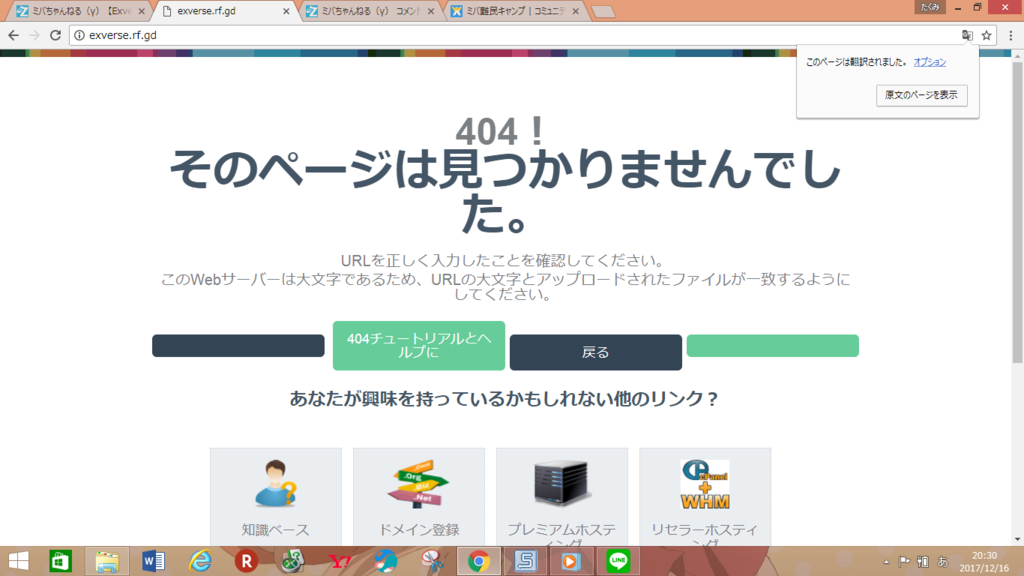View site information icon in address bar
This screenshot has height=576, width=1024.
point(79,35)
